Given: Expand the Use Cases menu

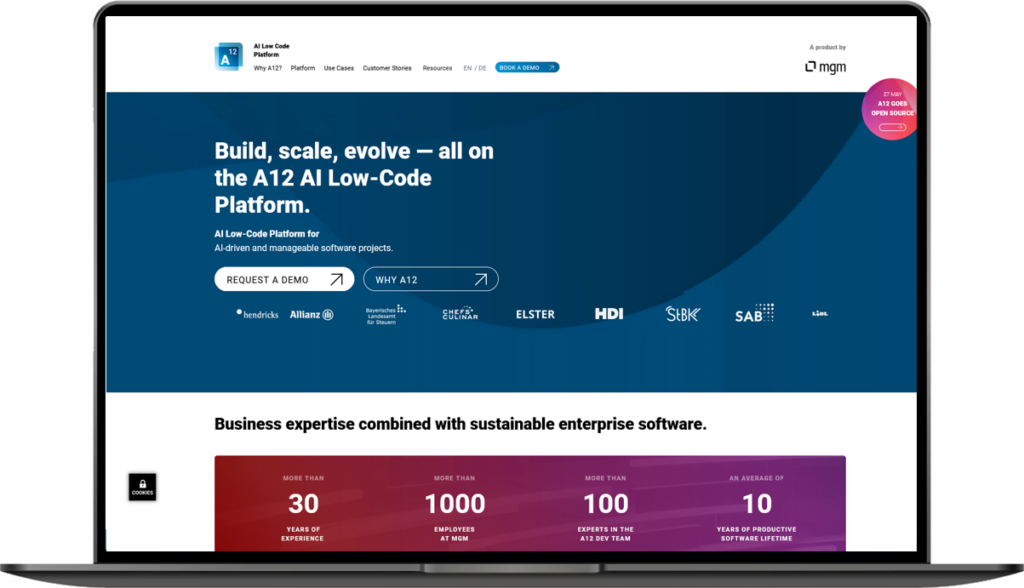Looking at the screenshot, I should [339, 68].
